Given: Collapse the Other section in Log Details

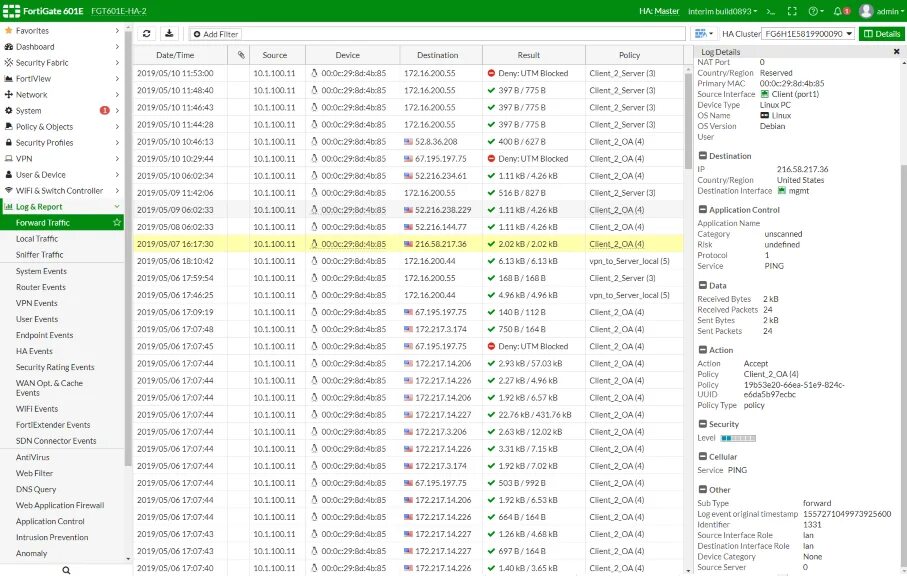Looking at the screenshot, I should pos(702,489).
